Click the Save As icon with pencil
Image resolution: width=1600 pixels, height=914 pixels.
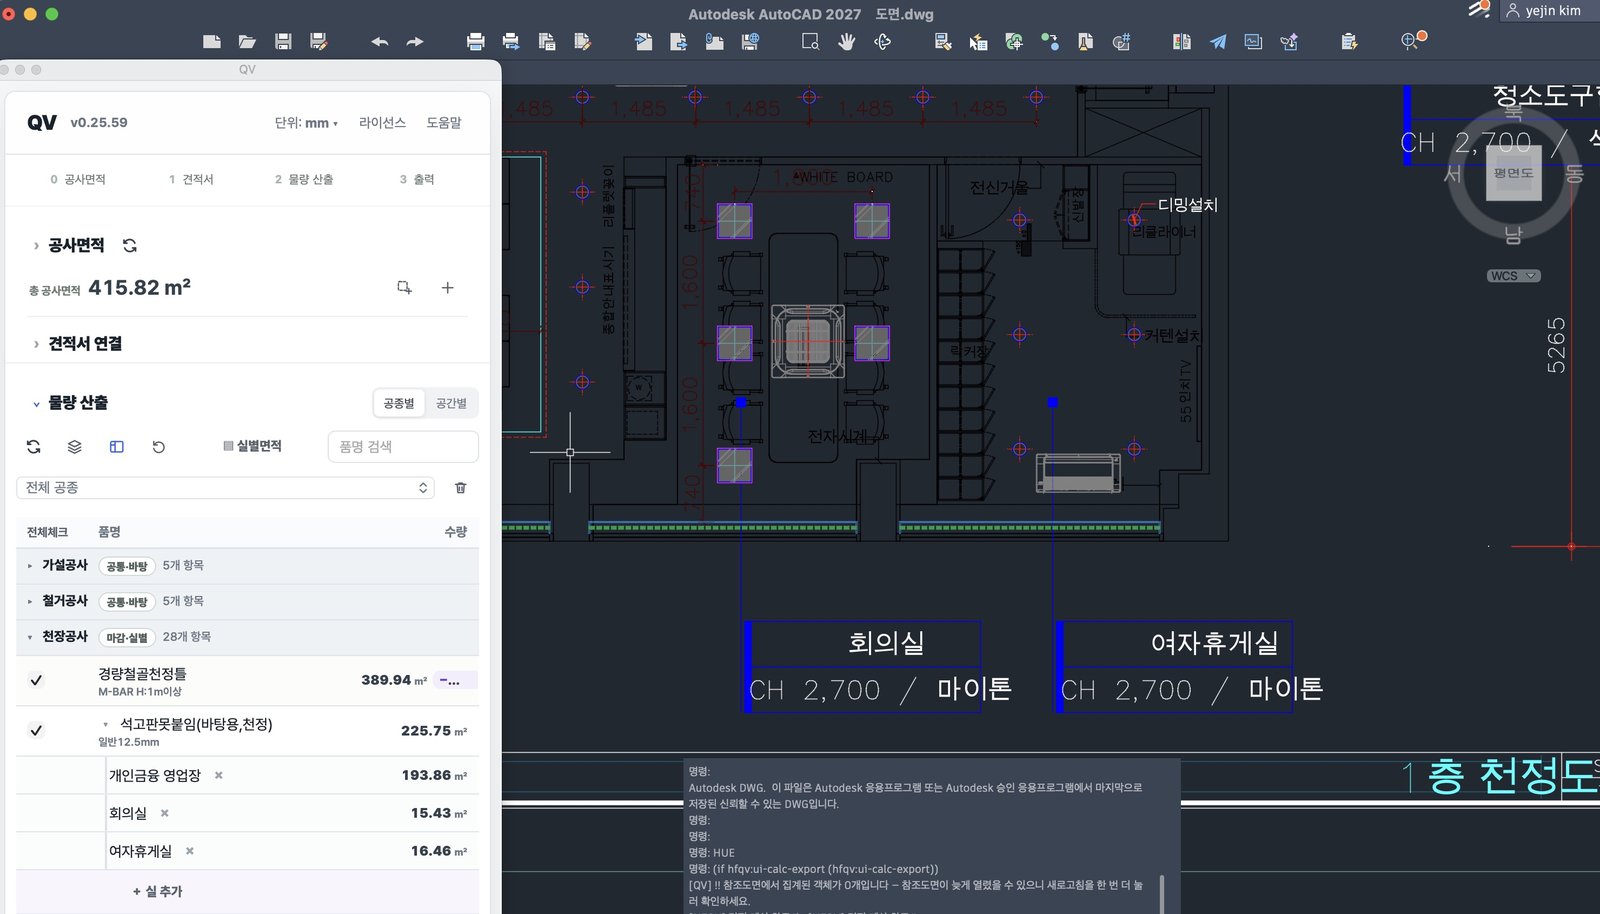point(319,41)
